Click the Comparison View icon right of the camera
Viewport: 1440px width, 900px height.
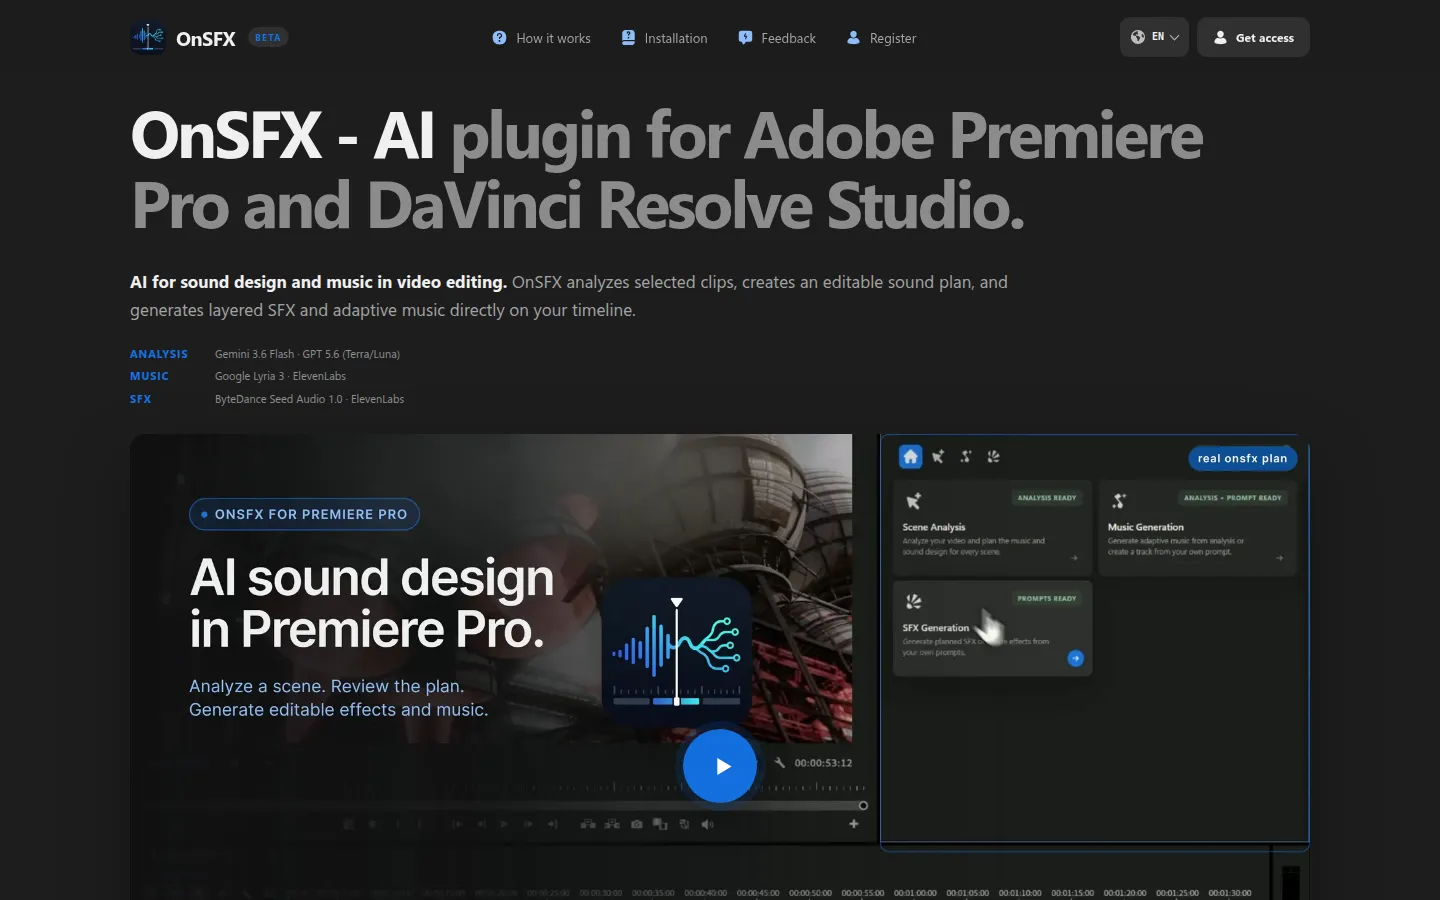tap(660, 824)
